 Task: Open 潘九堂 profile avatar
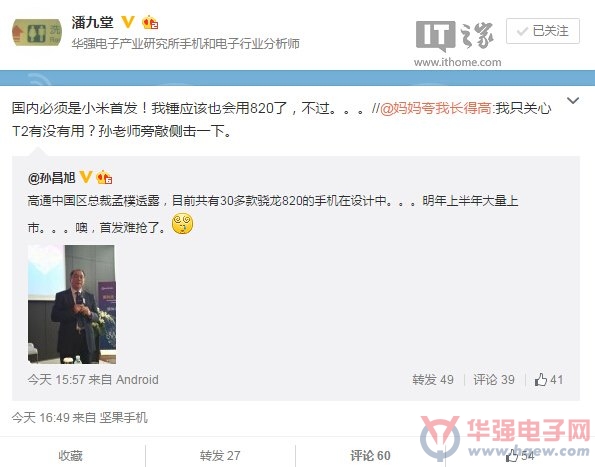(x=37, y=33)
